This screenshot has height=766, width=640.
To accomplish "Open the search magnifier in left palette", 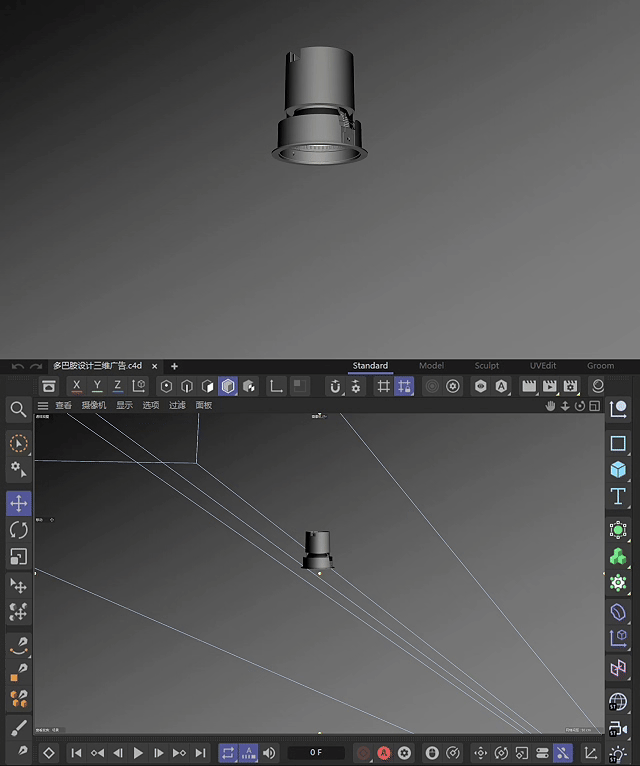I will point(19,409).
